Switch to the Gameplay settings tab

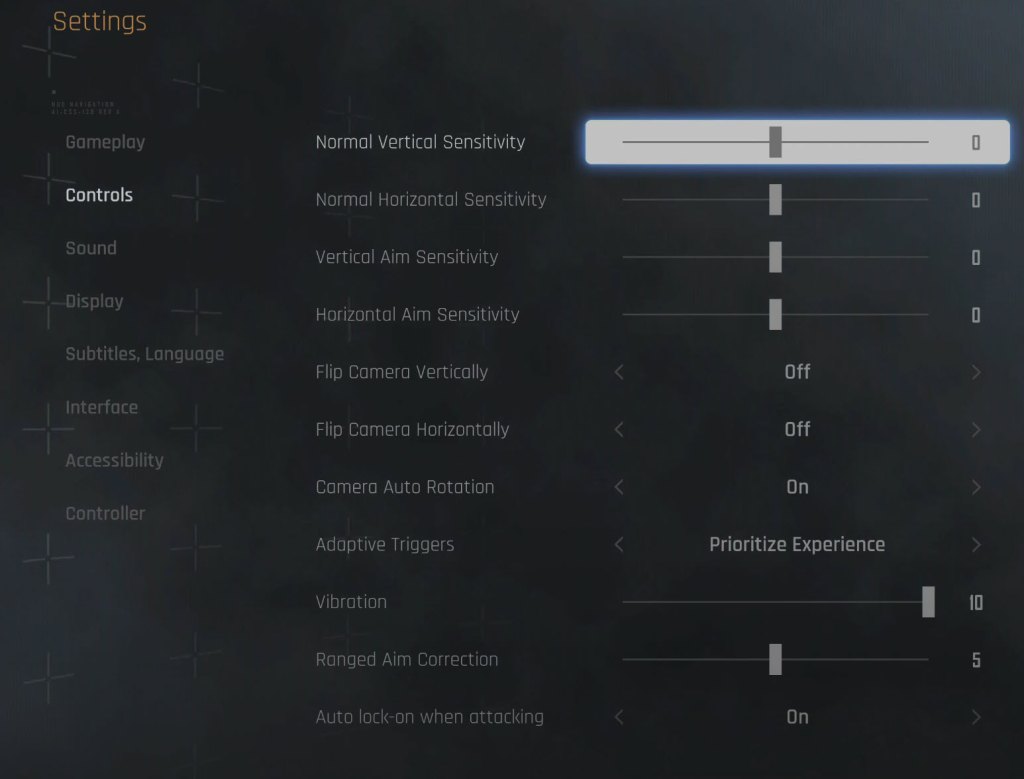coord(105,142)
